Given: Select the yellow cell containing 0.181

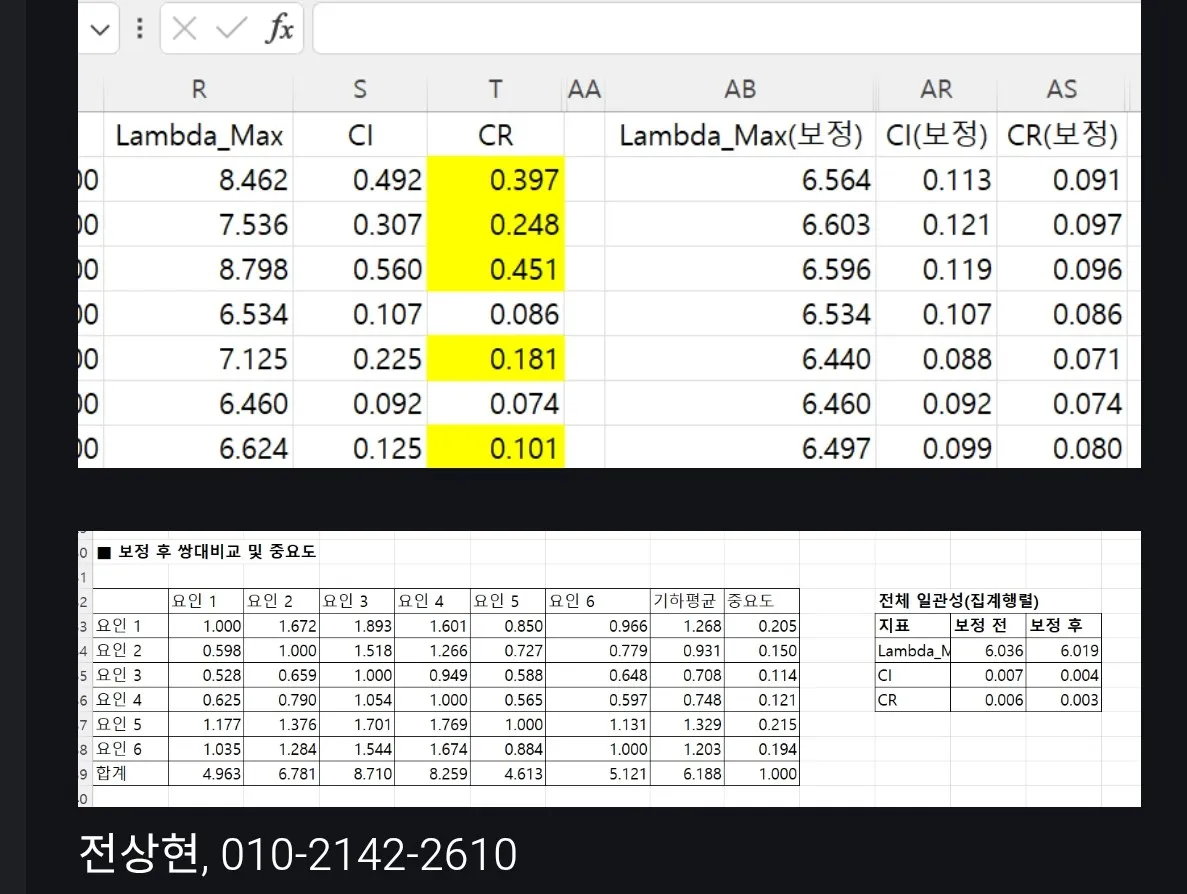Looking at the screenshot, I should tap(495, 358).
